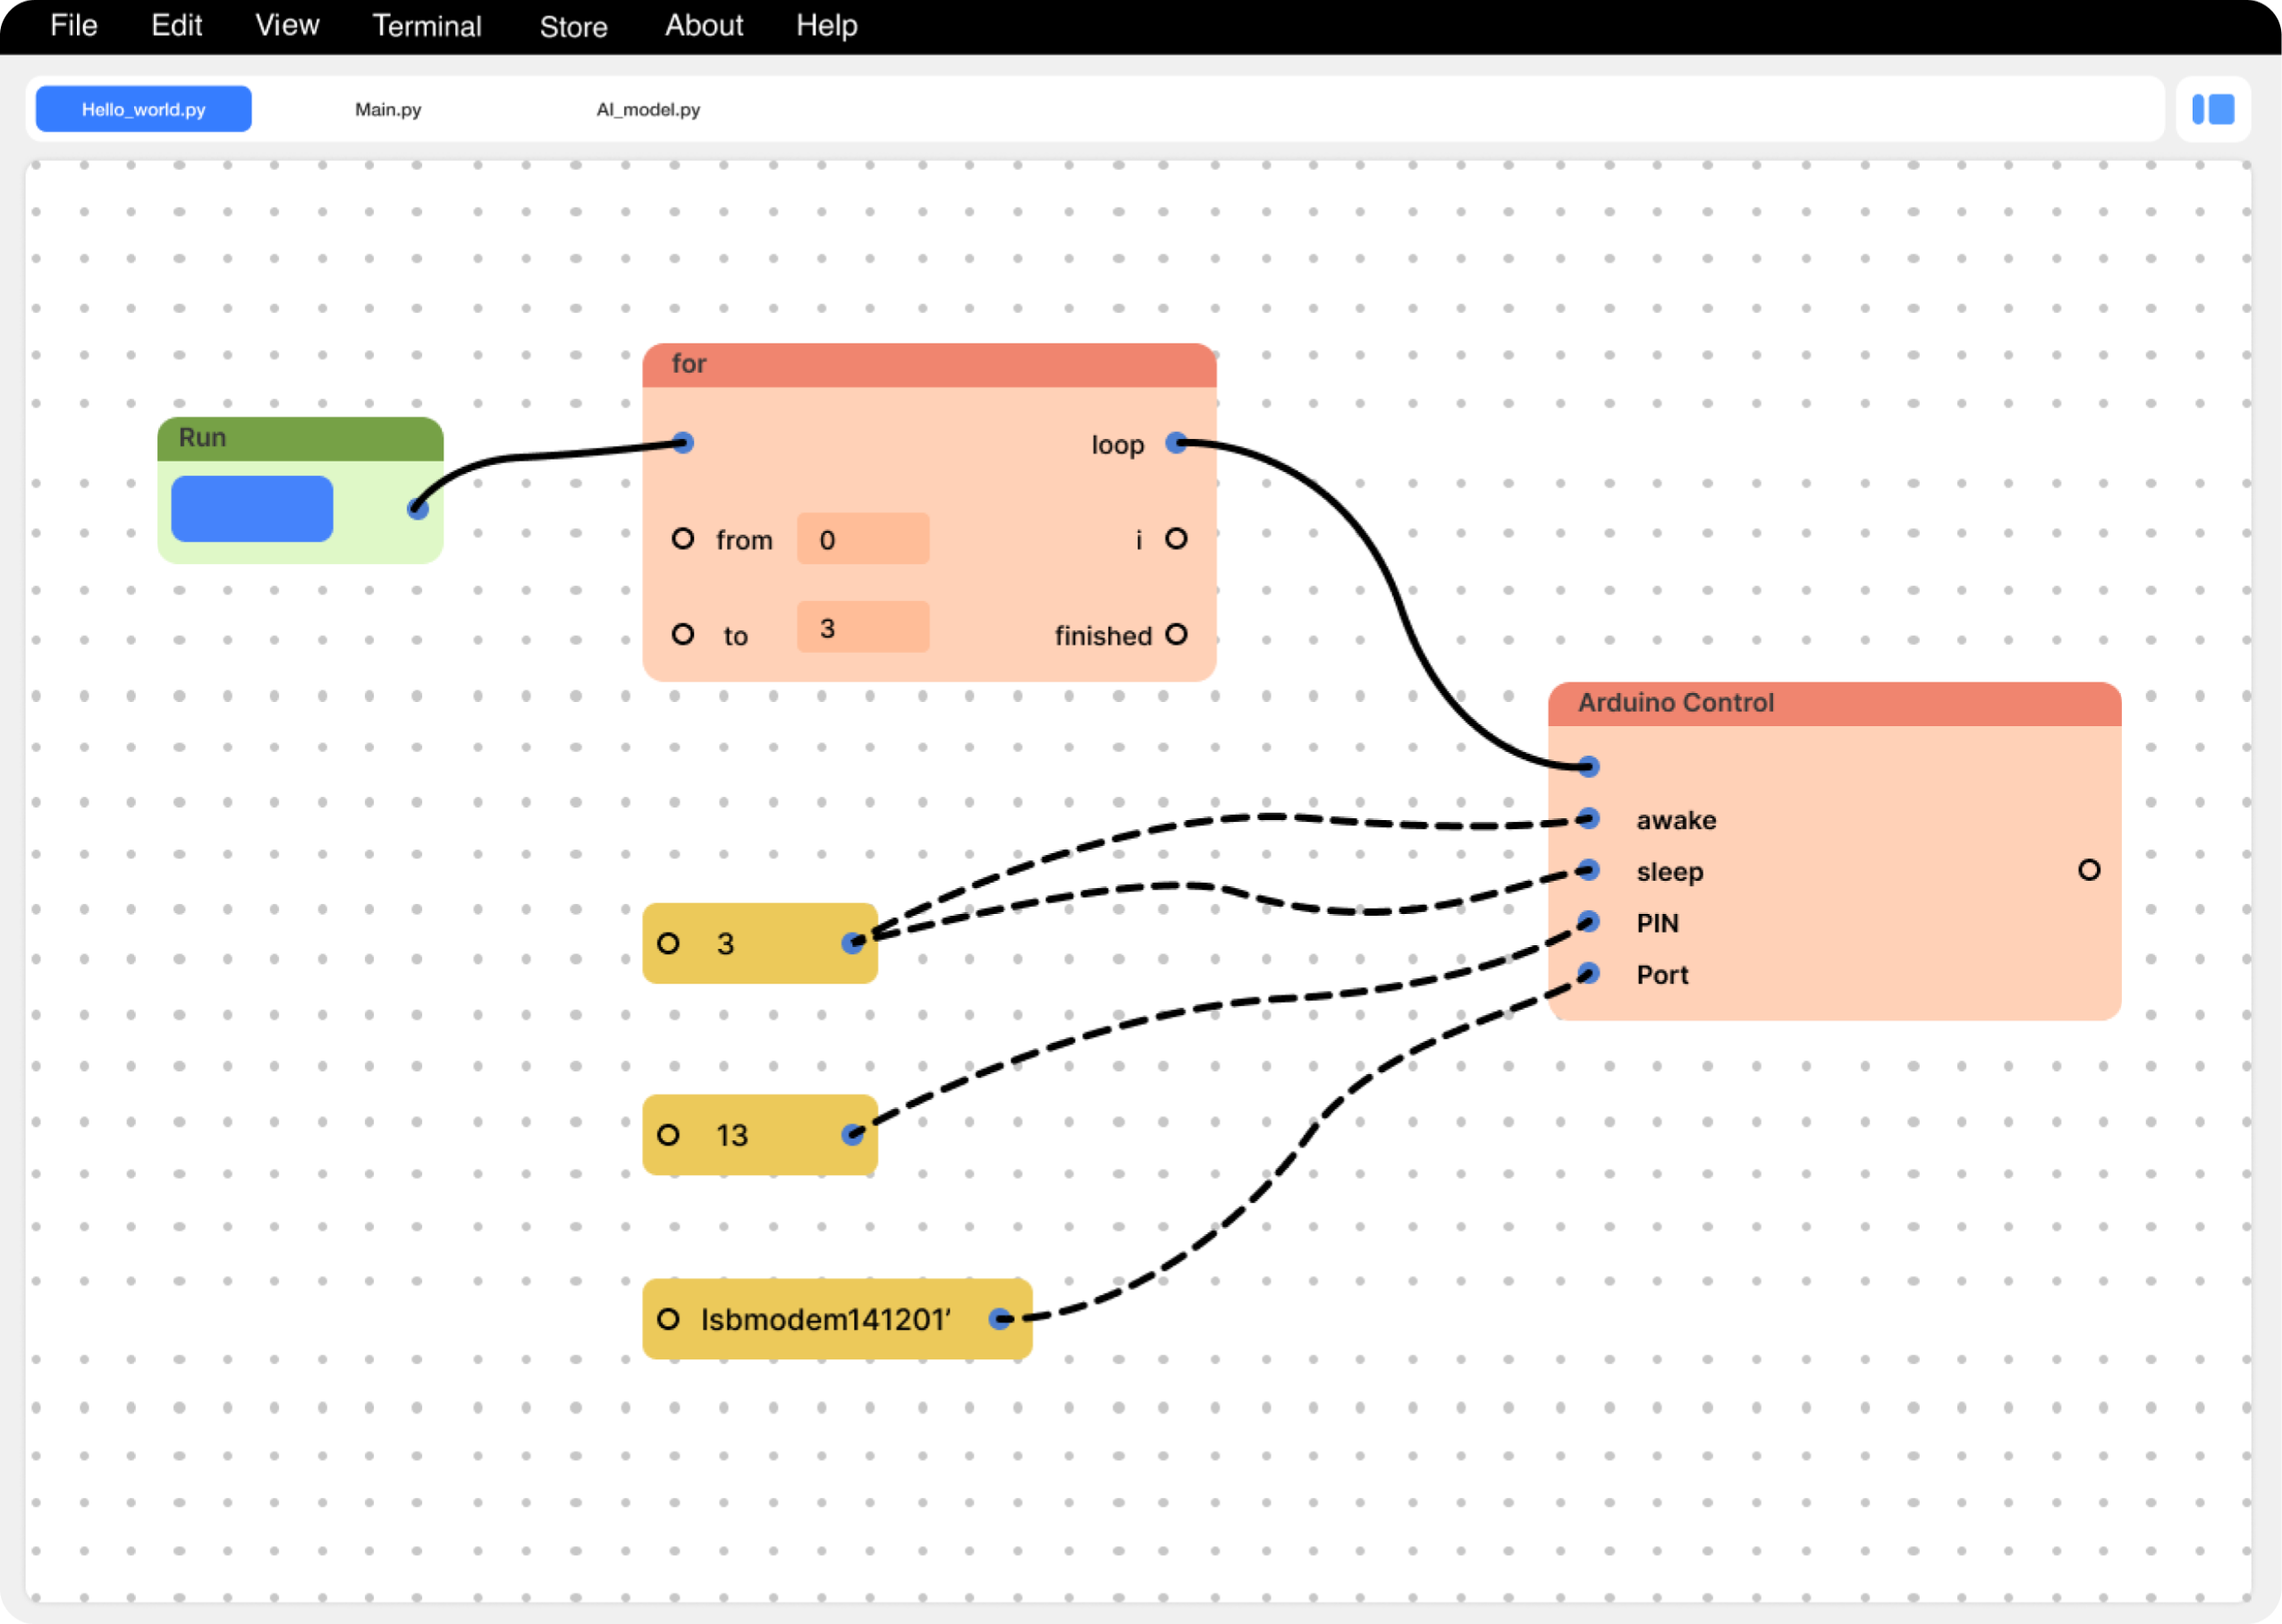Click the awake input port
This screenshot has height=1624, width=2282.
tap(1588, 819)
